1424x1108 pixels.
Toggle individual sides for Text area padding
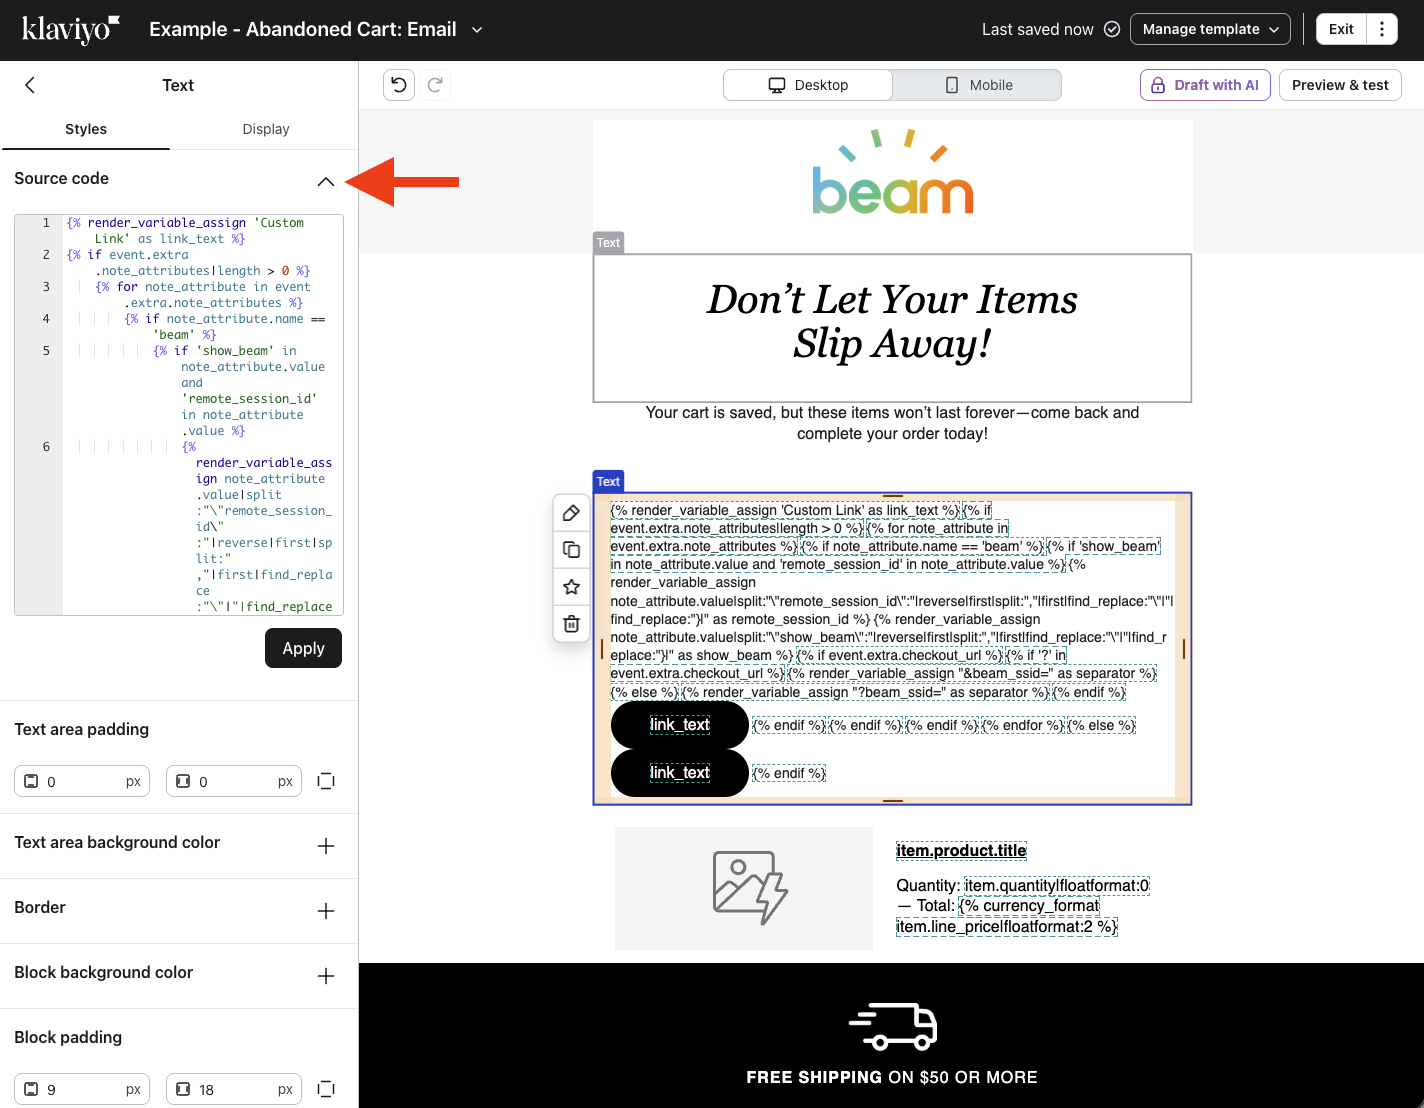tap(326, 781)
